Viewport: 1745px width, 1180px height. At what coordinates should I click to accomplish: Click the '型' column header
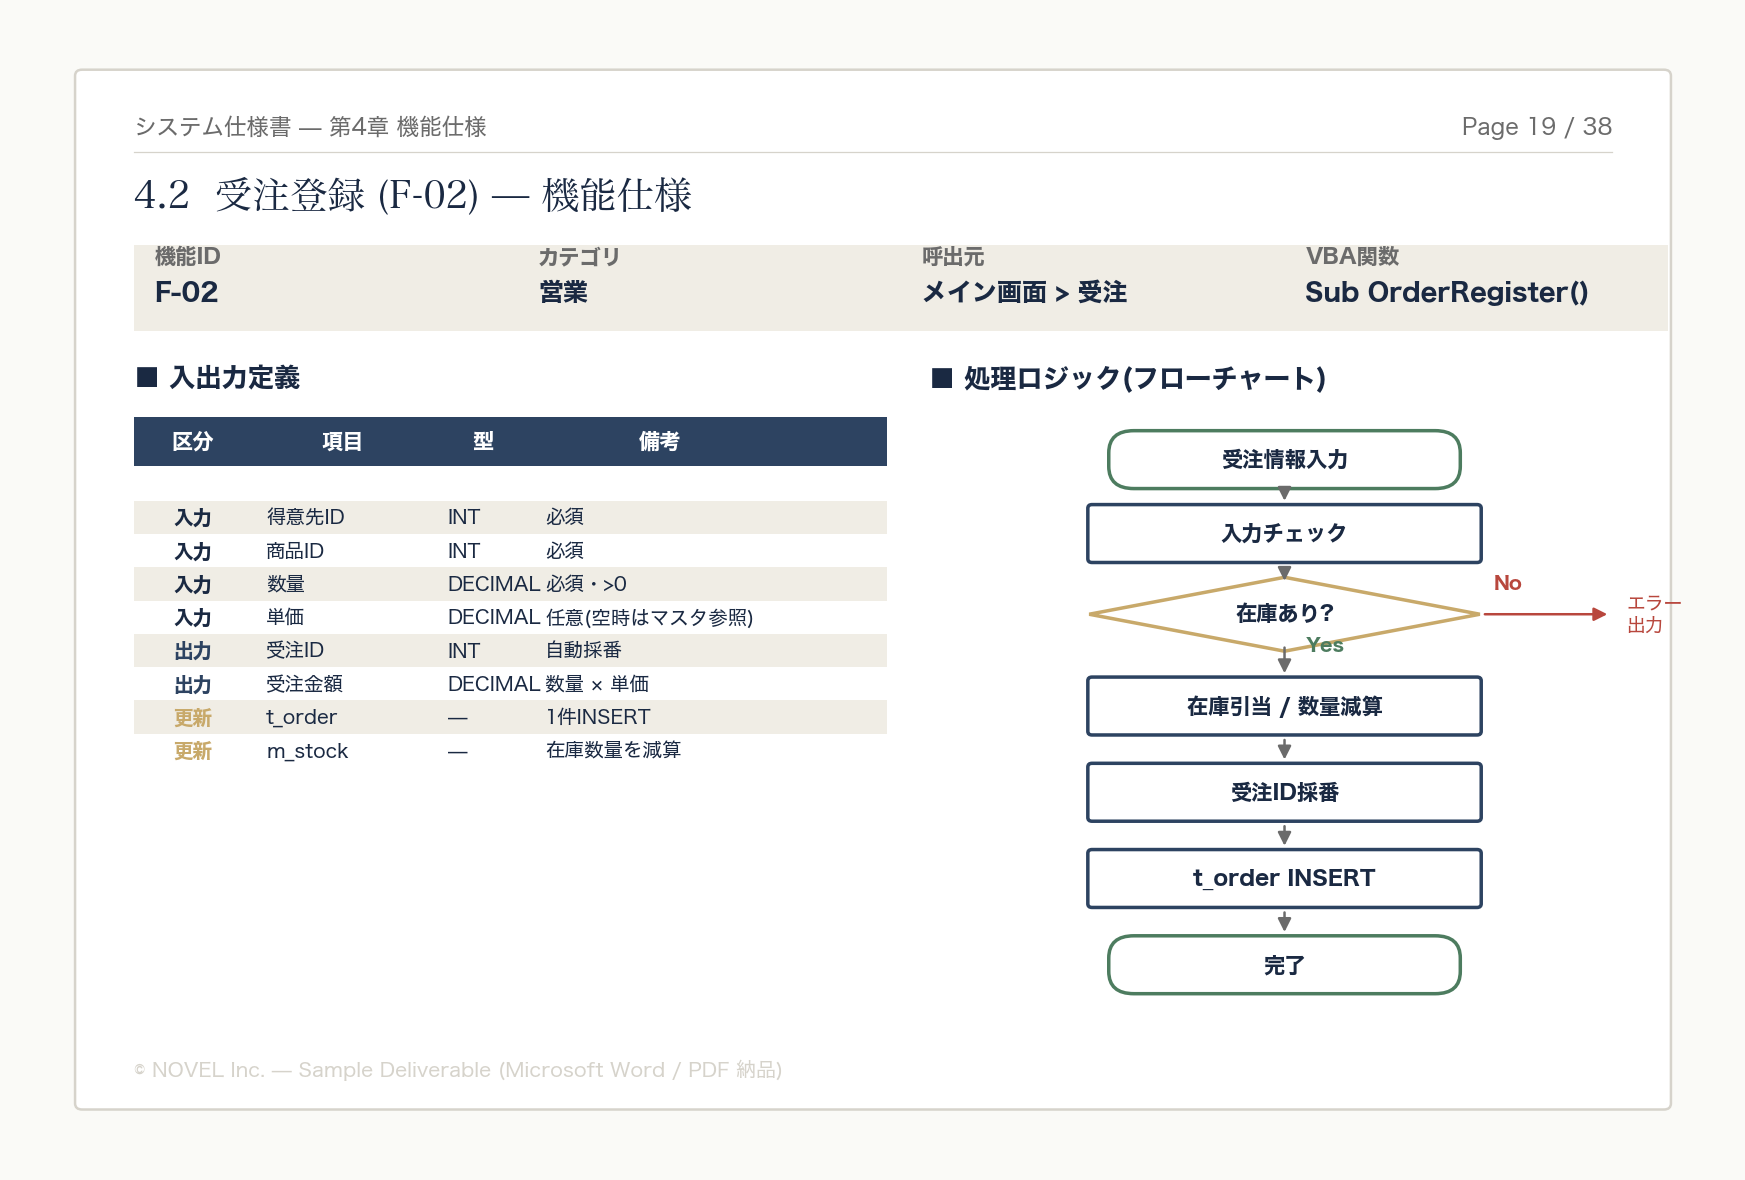pos(483,441)
